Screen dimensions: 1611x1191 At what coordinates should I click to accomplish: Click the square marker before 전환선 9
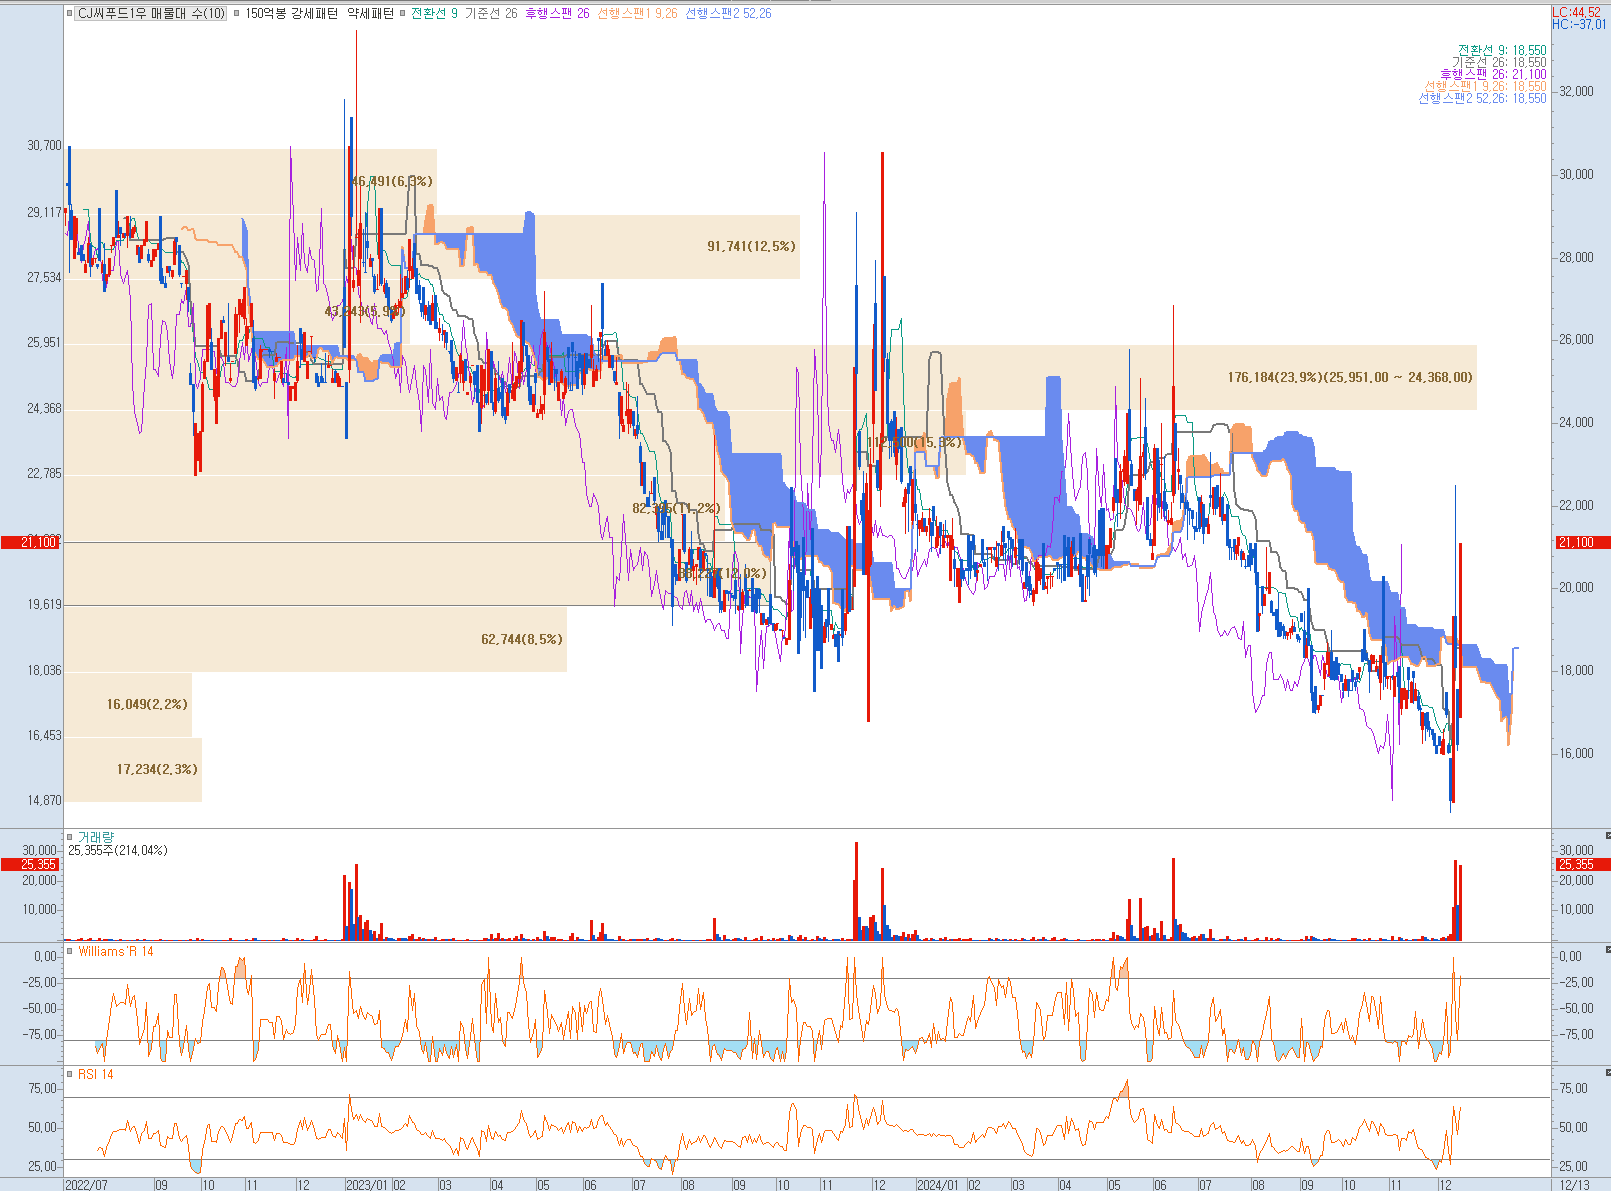(x=403, y=14)
